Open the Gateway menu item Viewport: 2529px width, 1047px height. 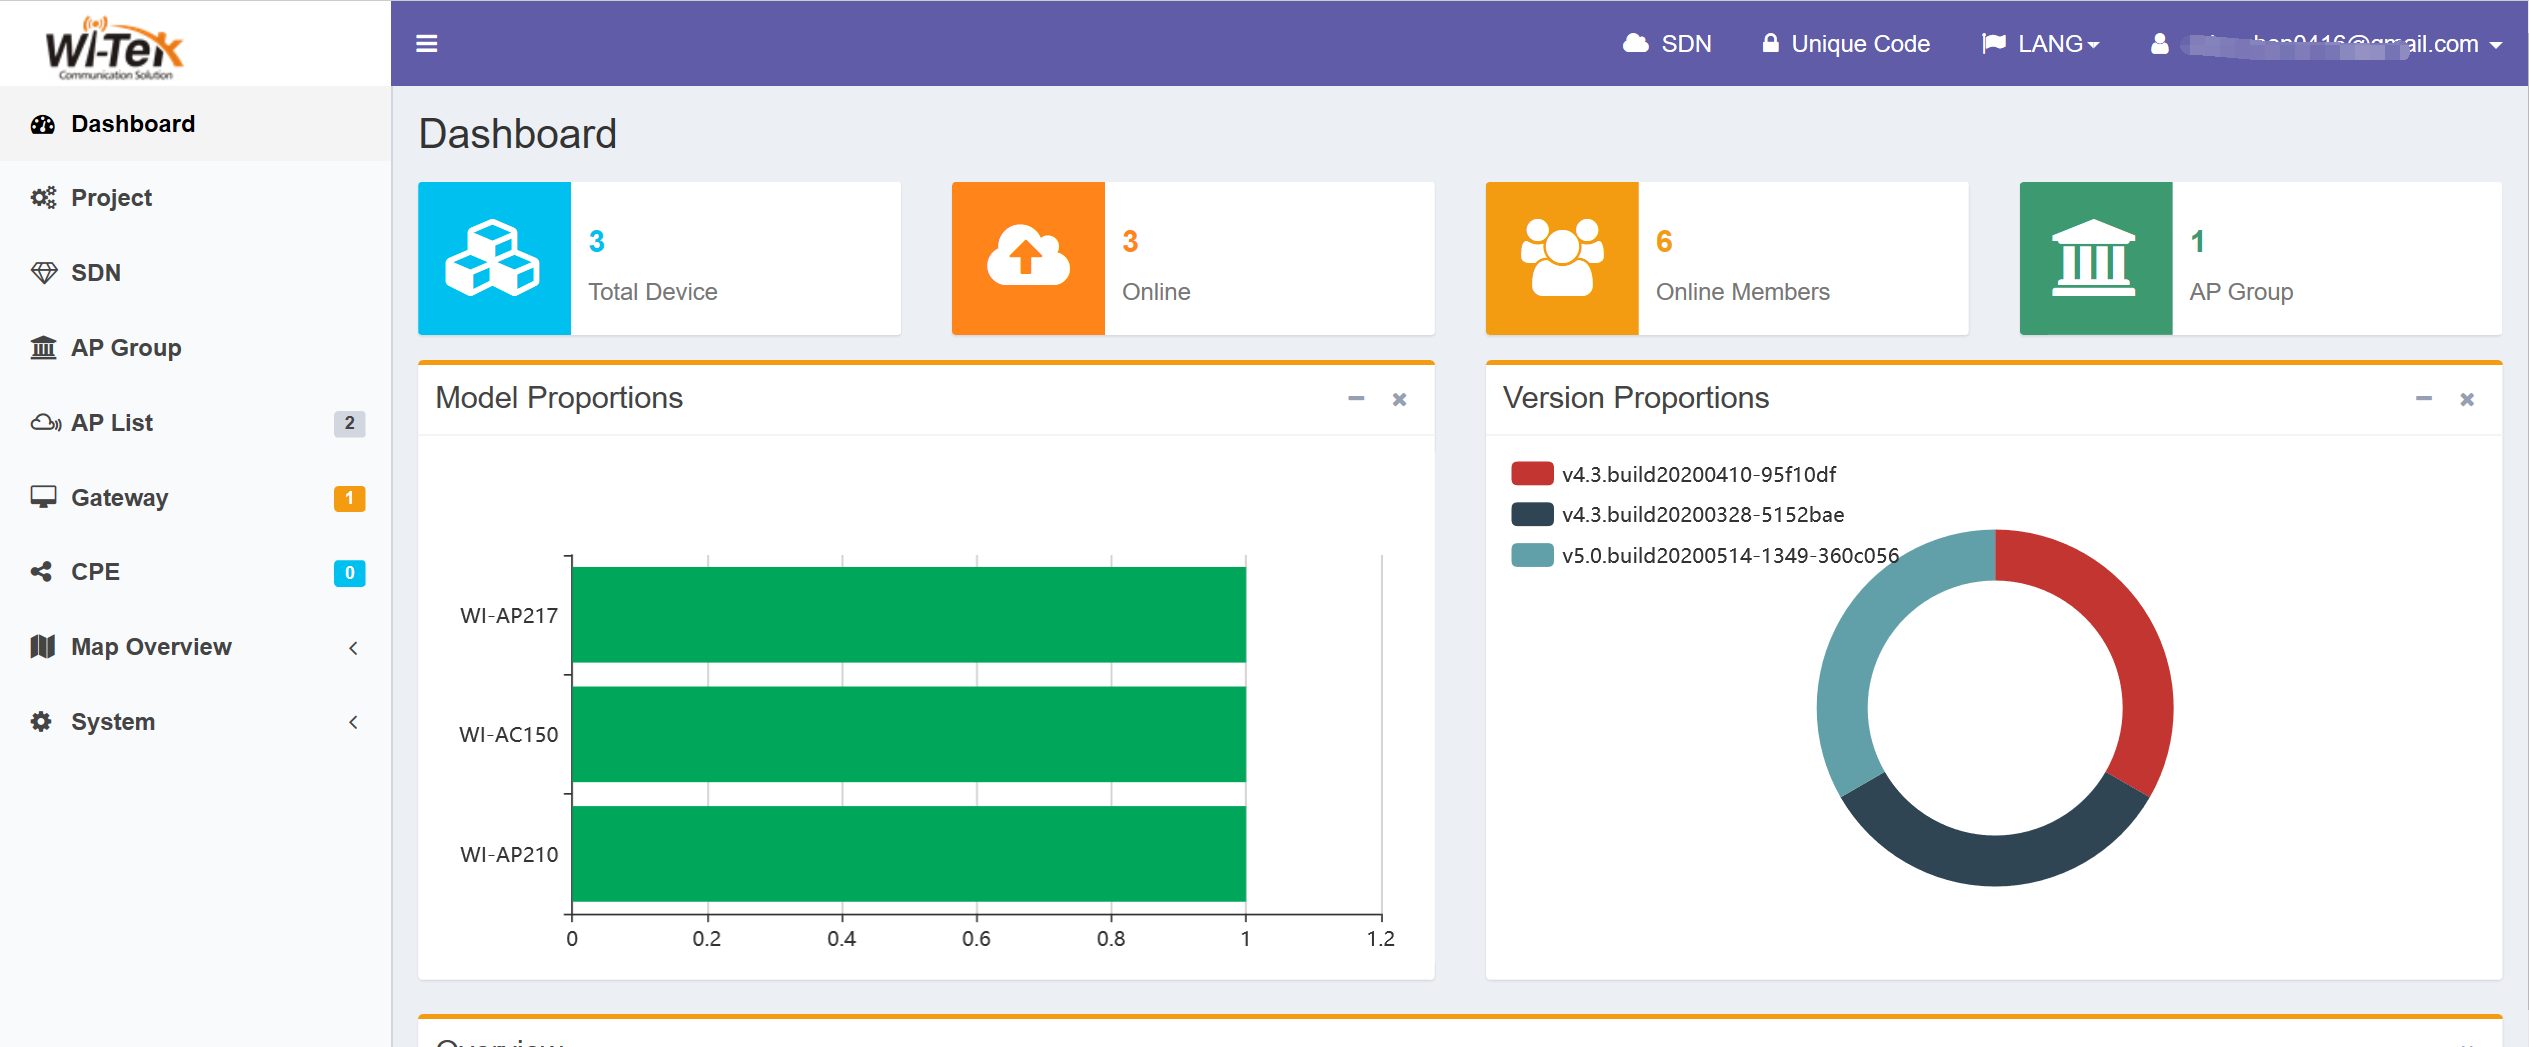(195, 497)
